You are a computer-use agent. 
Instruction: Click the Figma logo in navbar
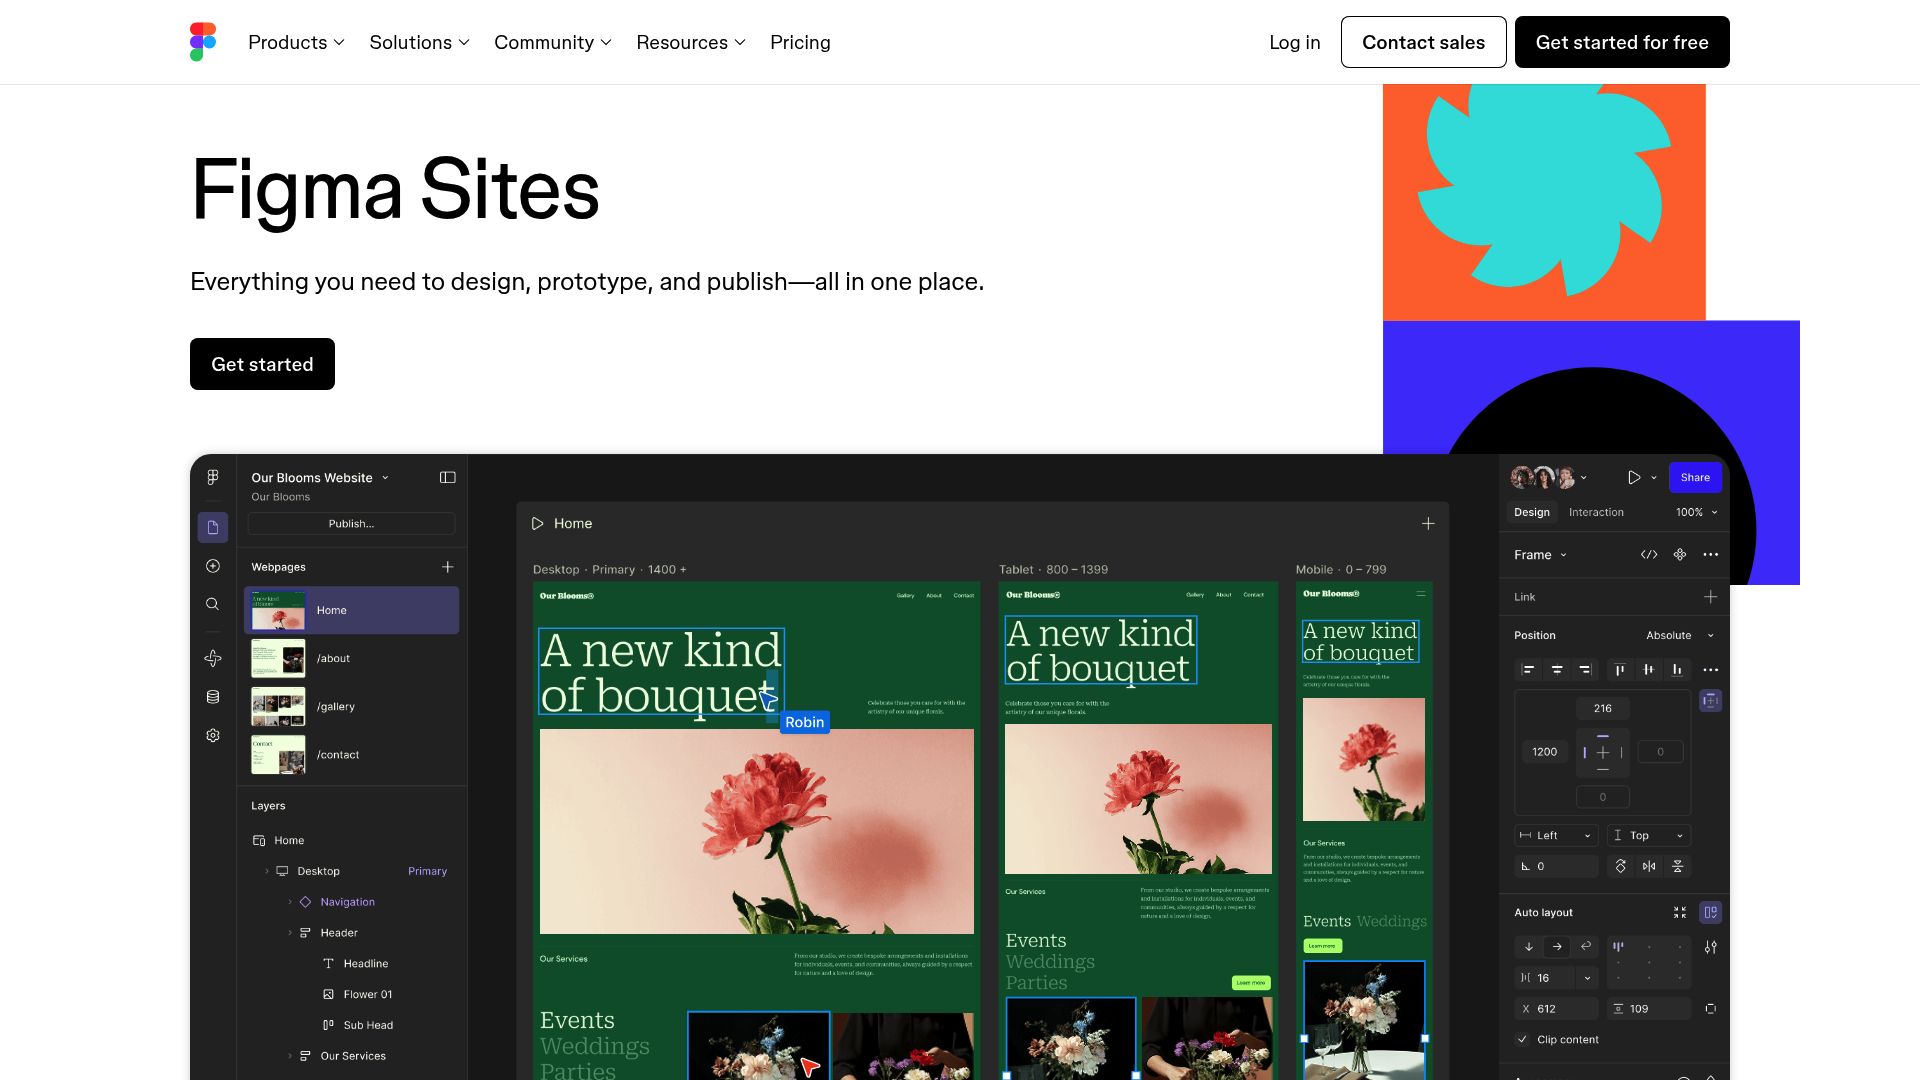[x=203, y=42]
